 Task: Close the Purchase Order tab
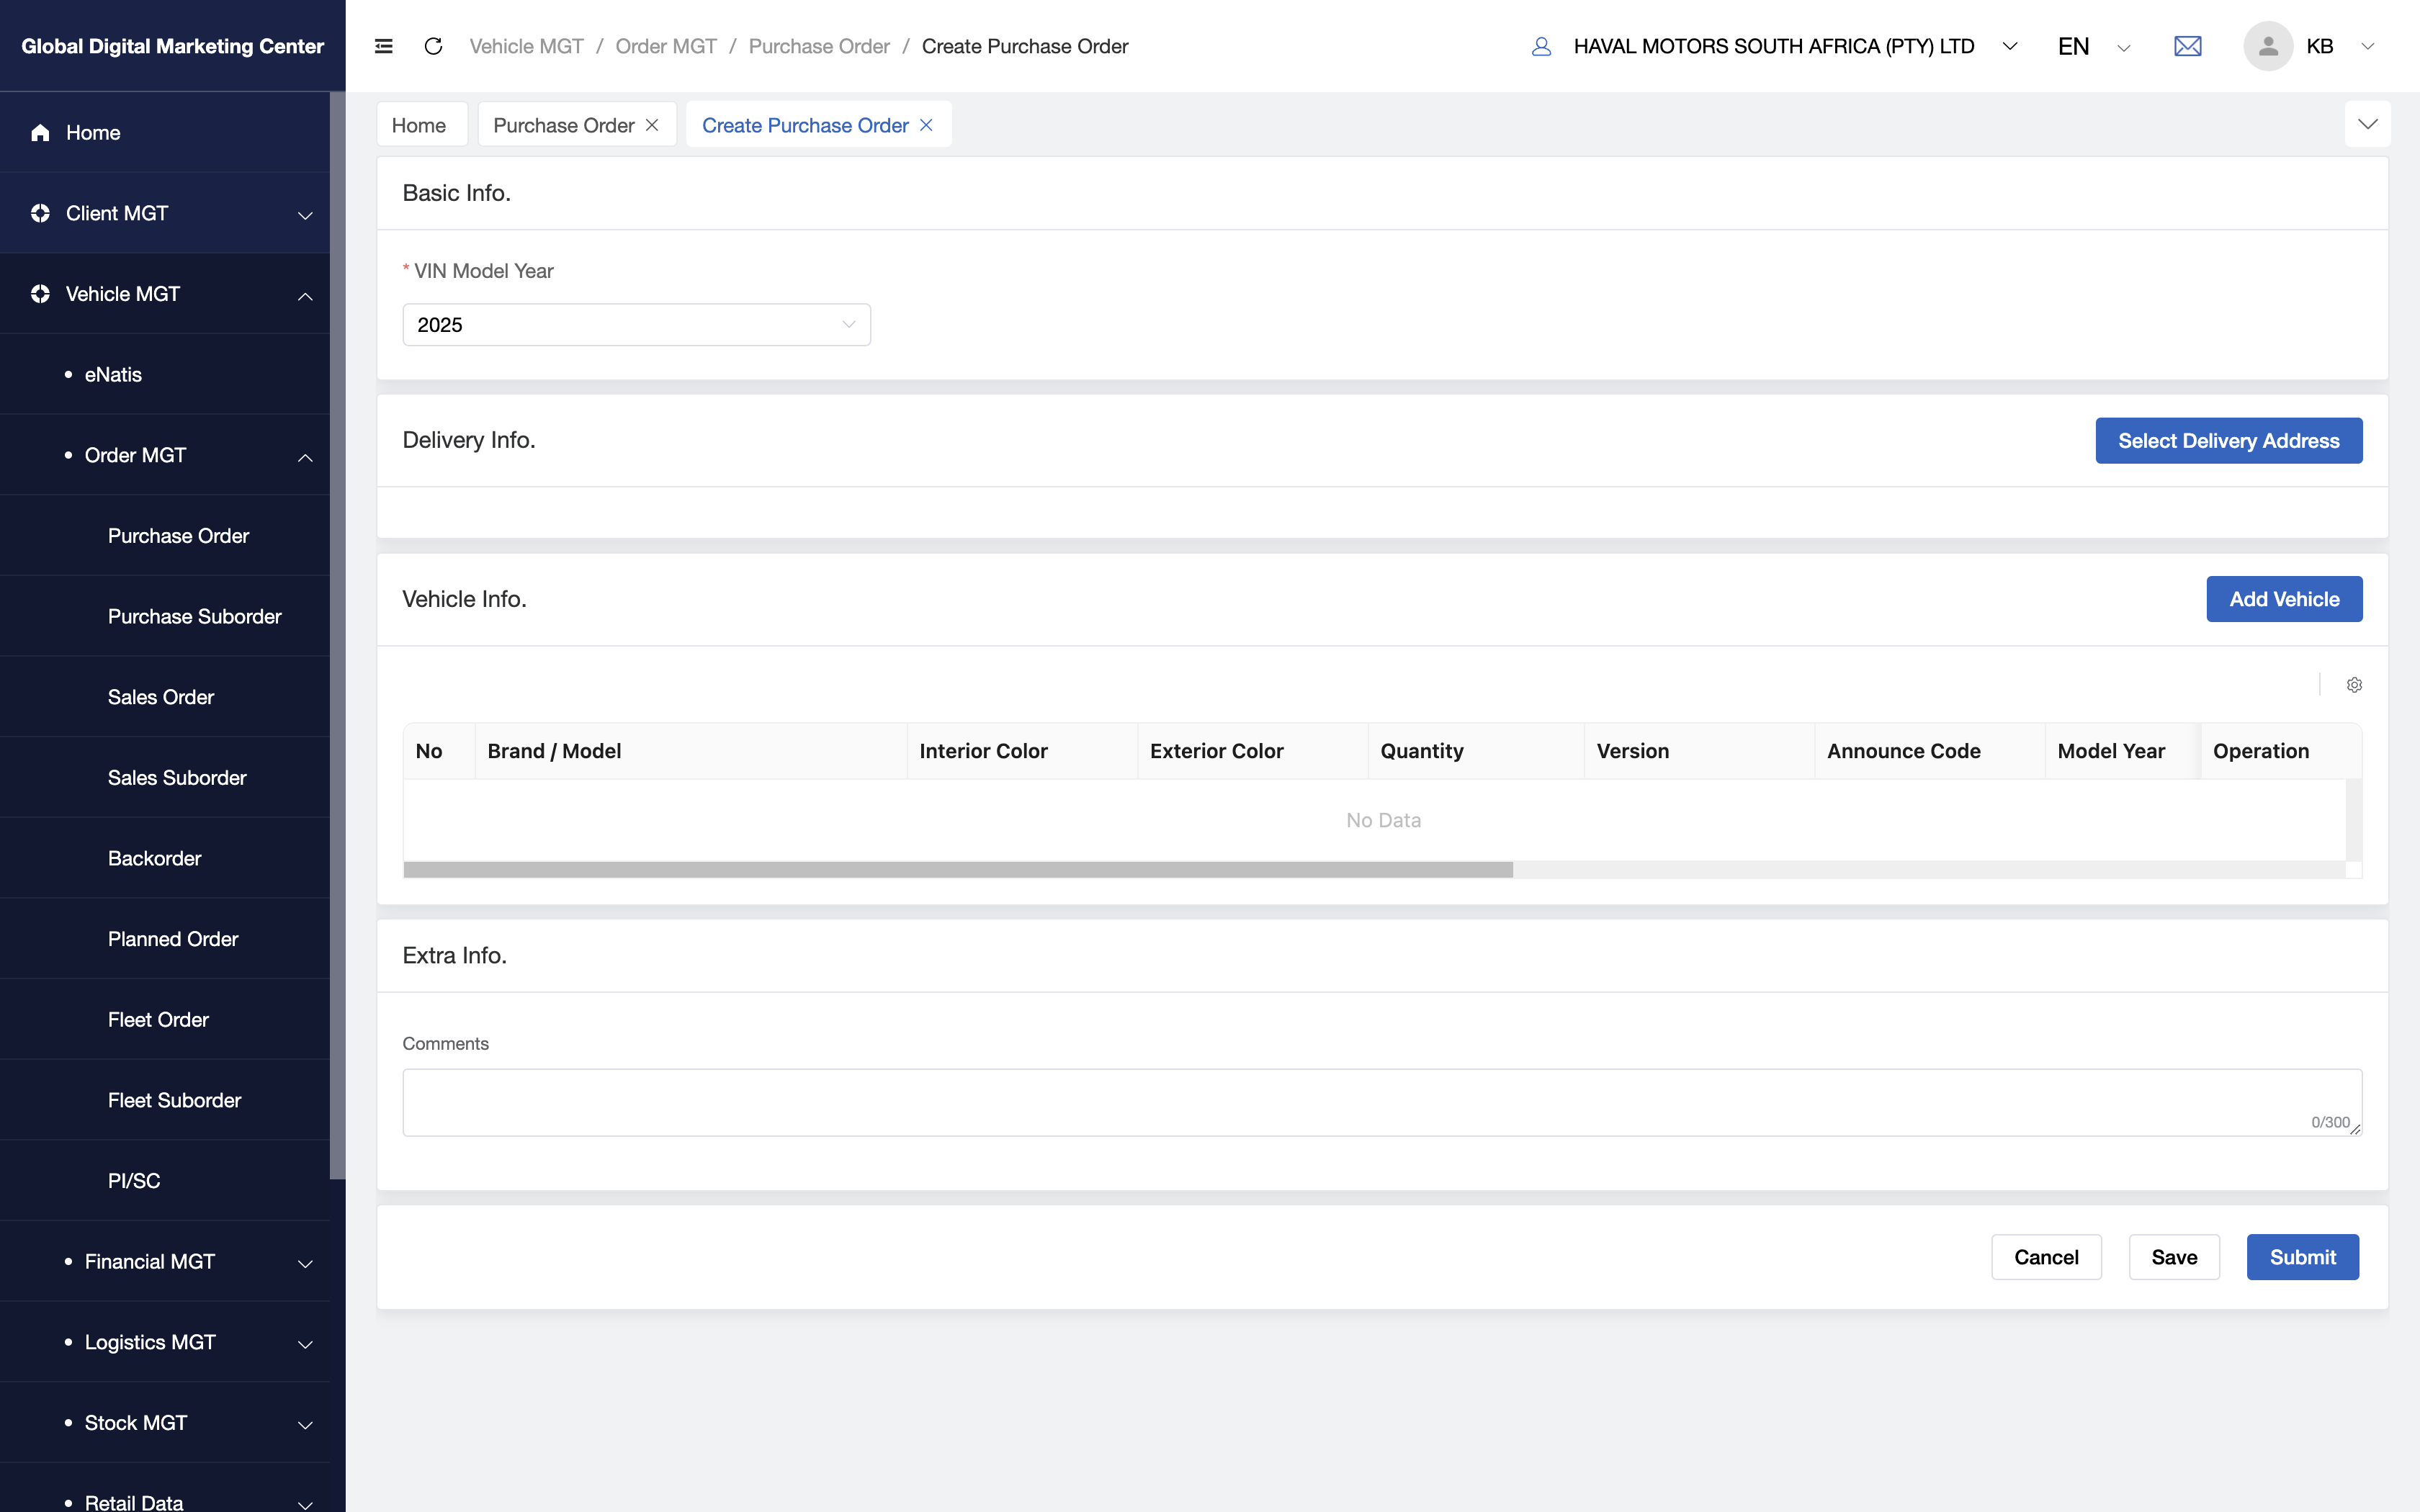652,125
